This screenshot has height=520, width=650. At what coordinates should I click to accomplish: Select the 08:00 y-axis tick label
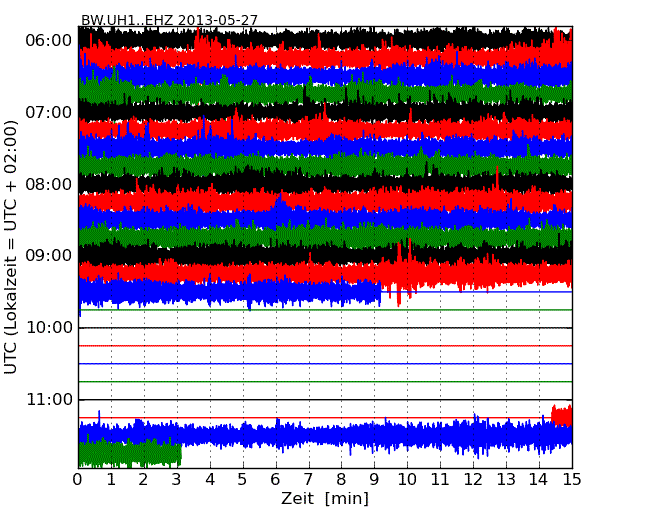tap(47, 184)
